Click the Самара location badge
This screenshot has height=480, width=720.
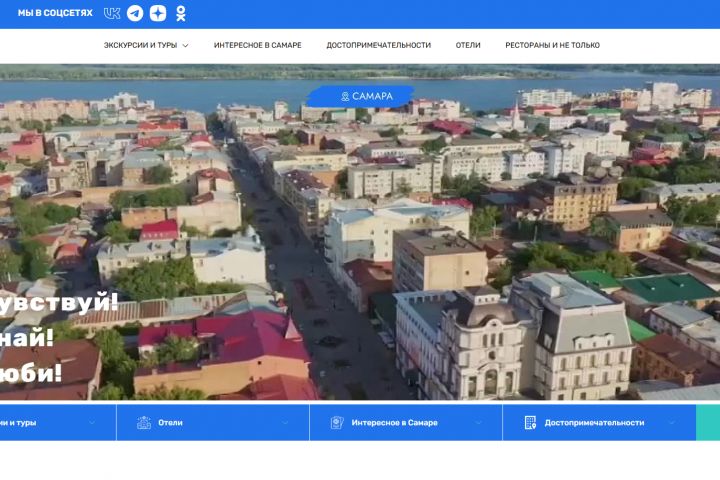click(360, 96)
